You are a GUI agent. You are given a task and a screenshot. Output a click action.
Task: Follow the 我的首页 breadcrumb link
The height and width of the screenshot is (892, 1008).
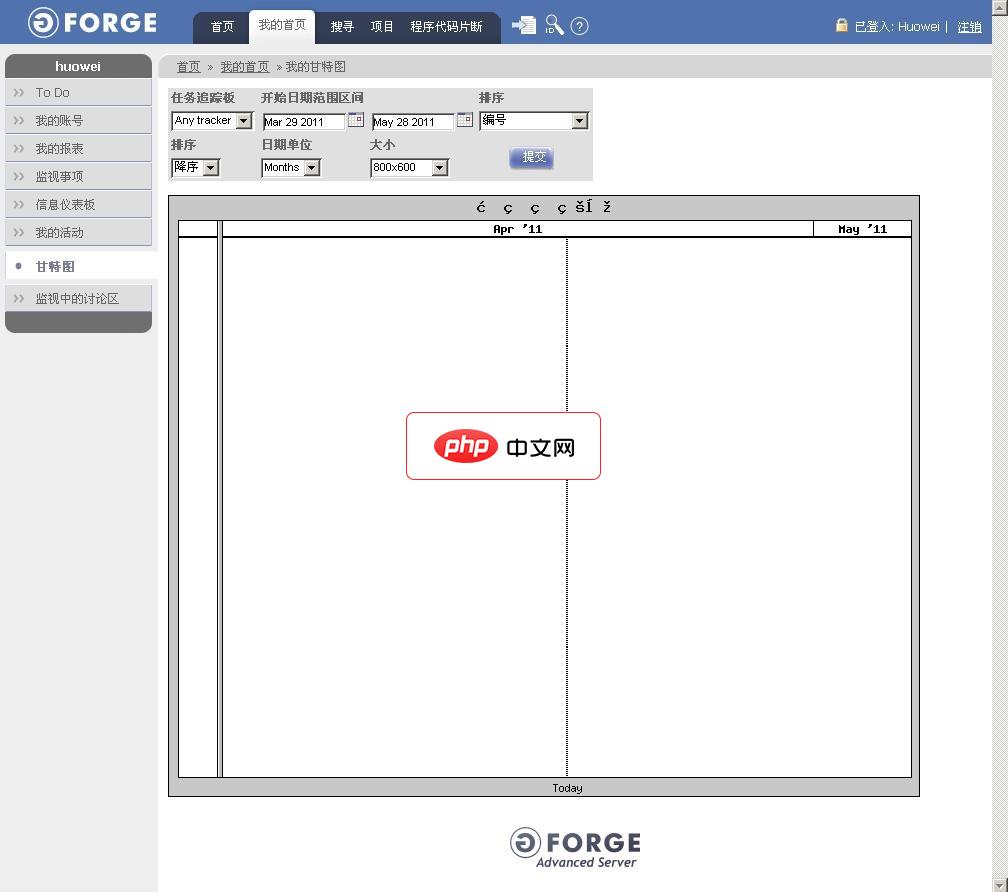point(244,67)
